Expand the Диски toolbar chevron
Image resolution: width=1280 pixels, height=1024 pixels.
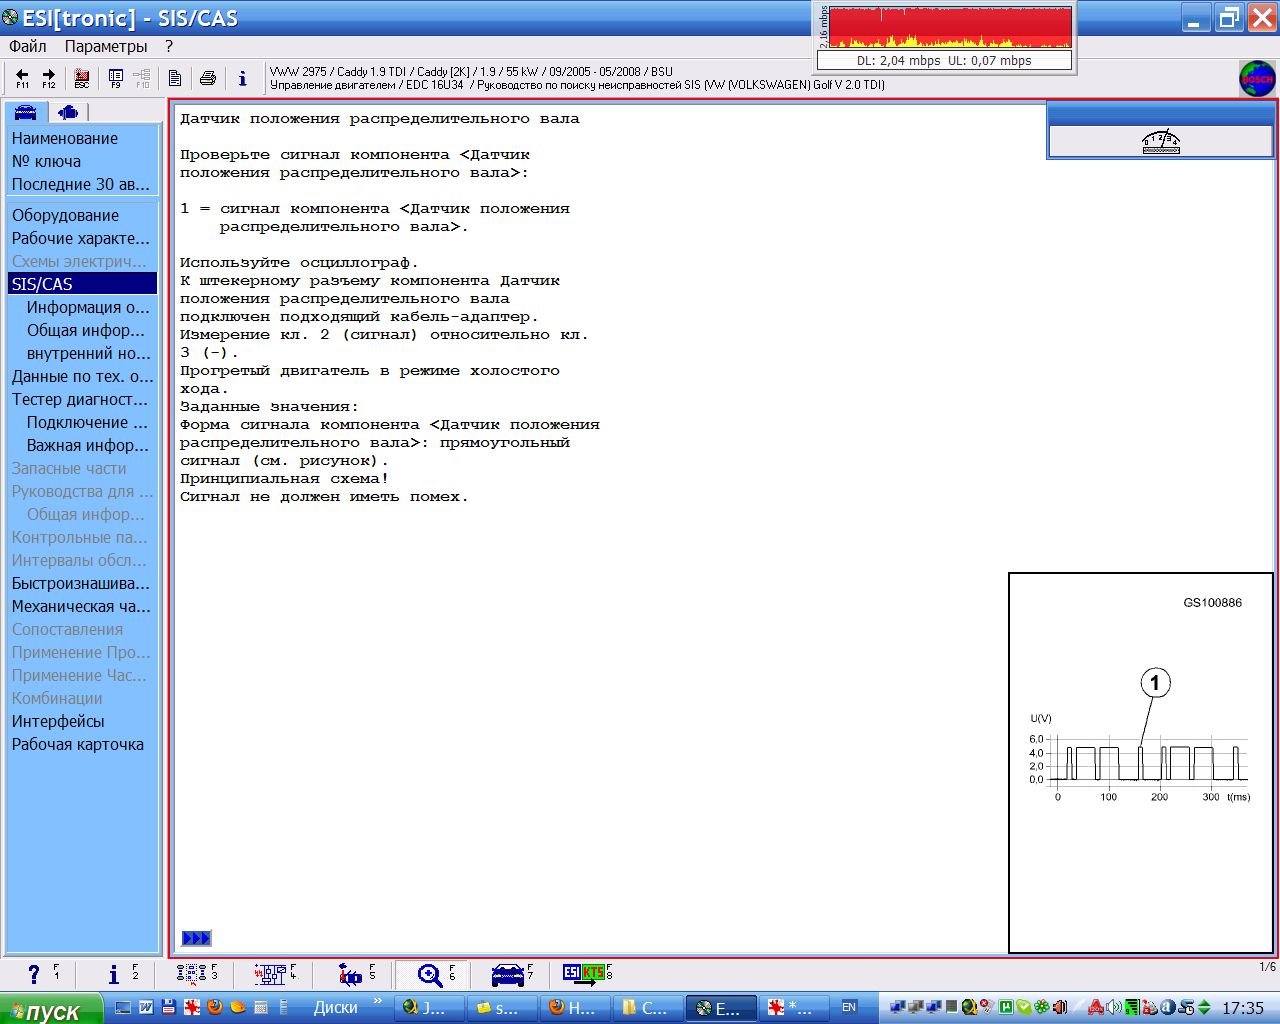[x=378, y=1002]
